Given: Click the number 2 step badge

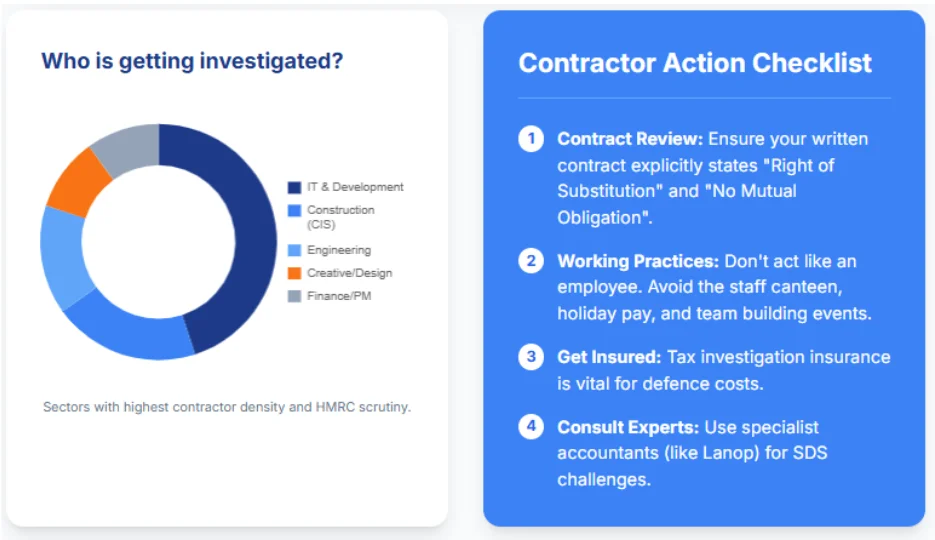Looking at the screenshot, I should pos(530,261).
